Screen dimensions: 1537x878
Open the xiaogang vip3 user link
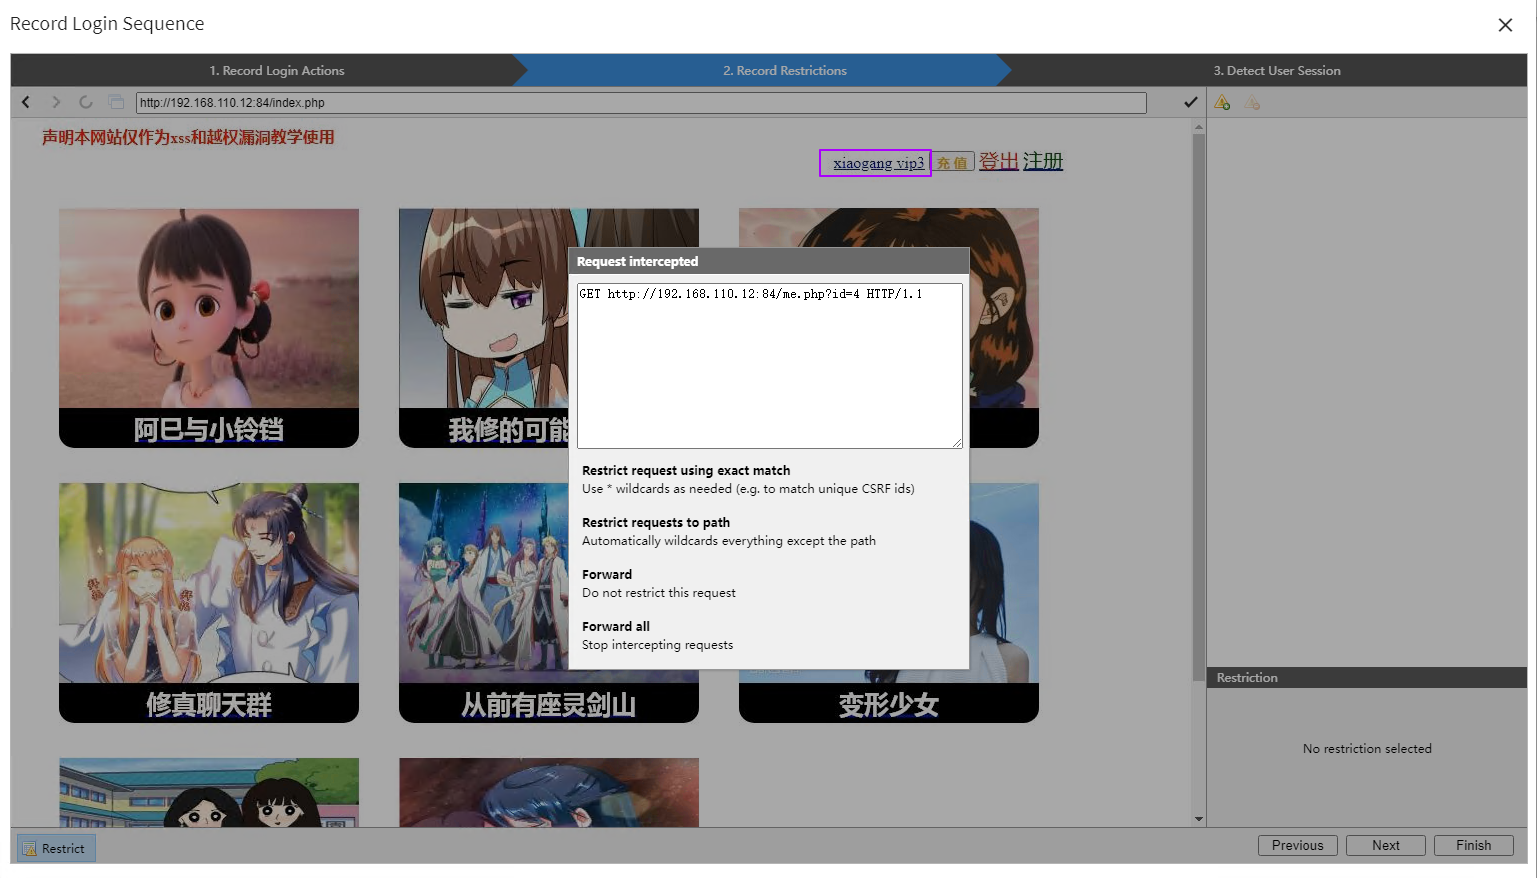(878, 163)
